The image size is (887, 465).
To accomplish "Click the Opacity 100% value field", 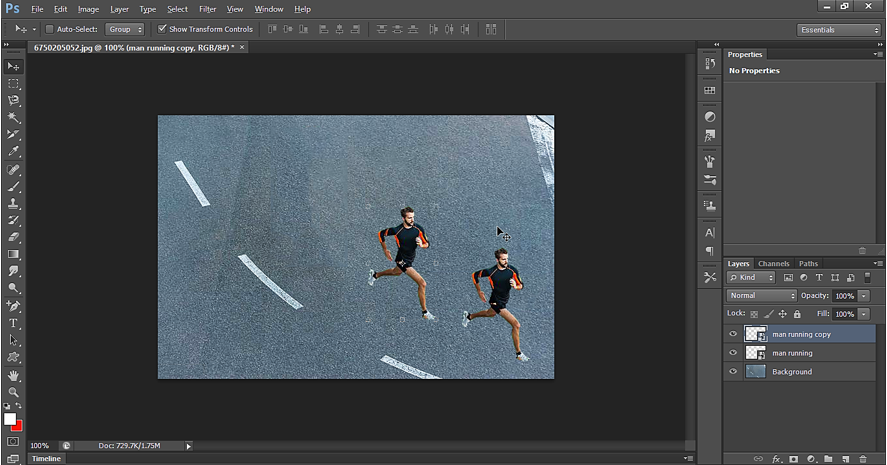I will [x=845, y=296].
